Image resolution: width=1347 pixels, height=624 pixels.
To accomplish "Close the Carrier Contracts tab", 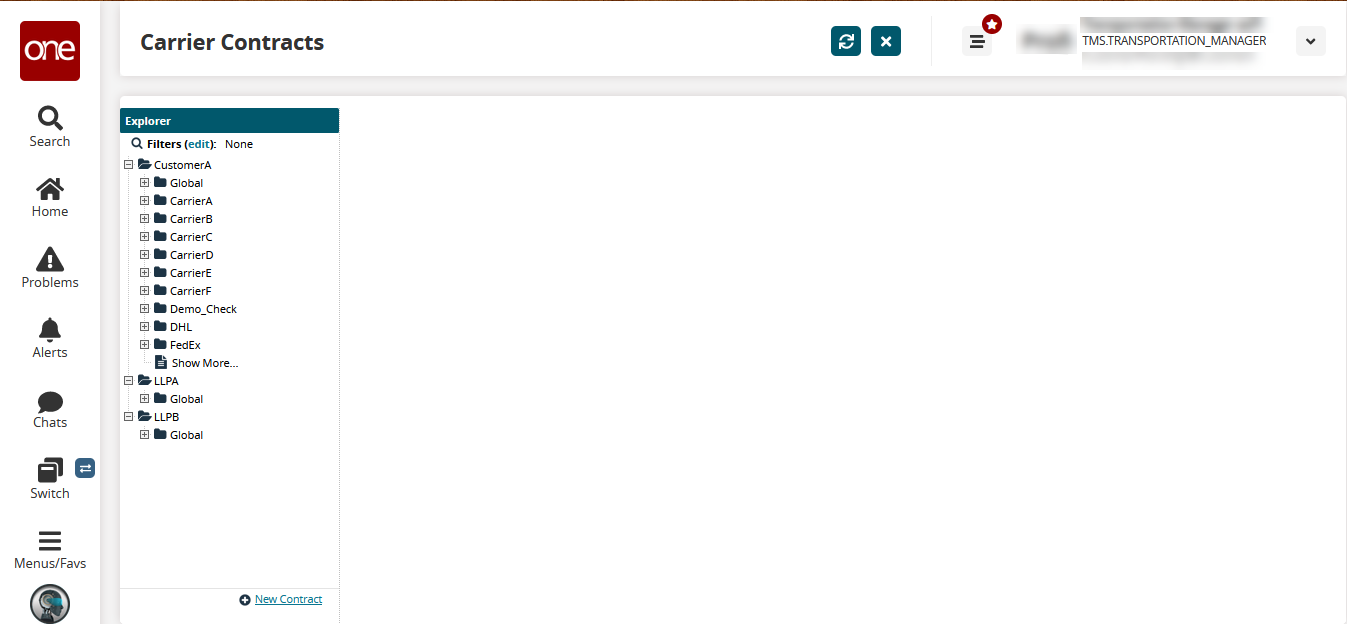I will pyautogui.click(x=886, y=41).
